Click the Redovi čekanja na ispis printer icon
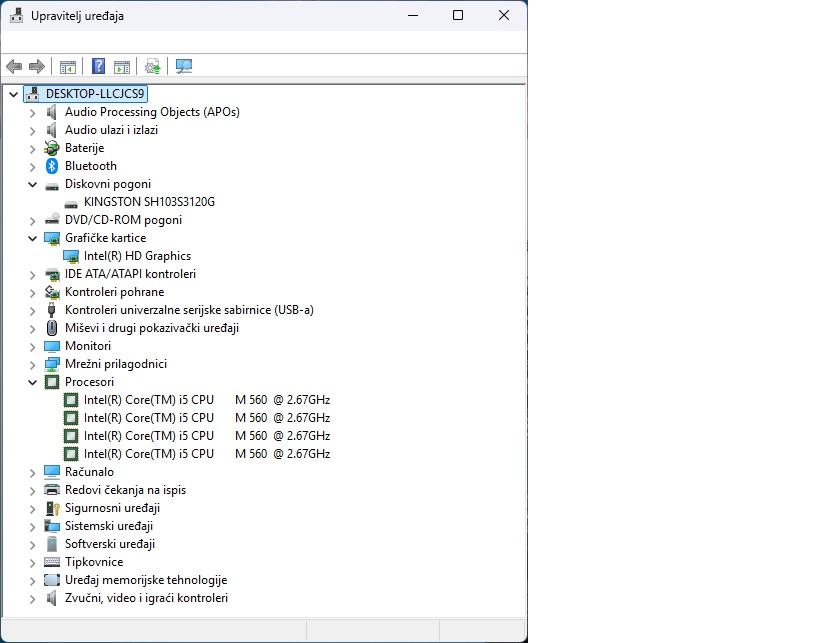 52,490
